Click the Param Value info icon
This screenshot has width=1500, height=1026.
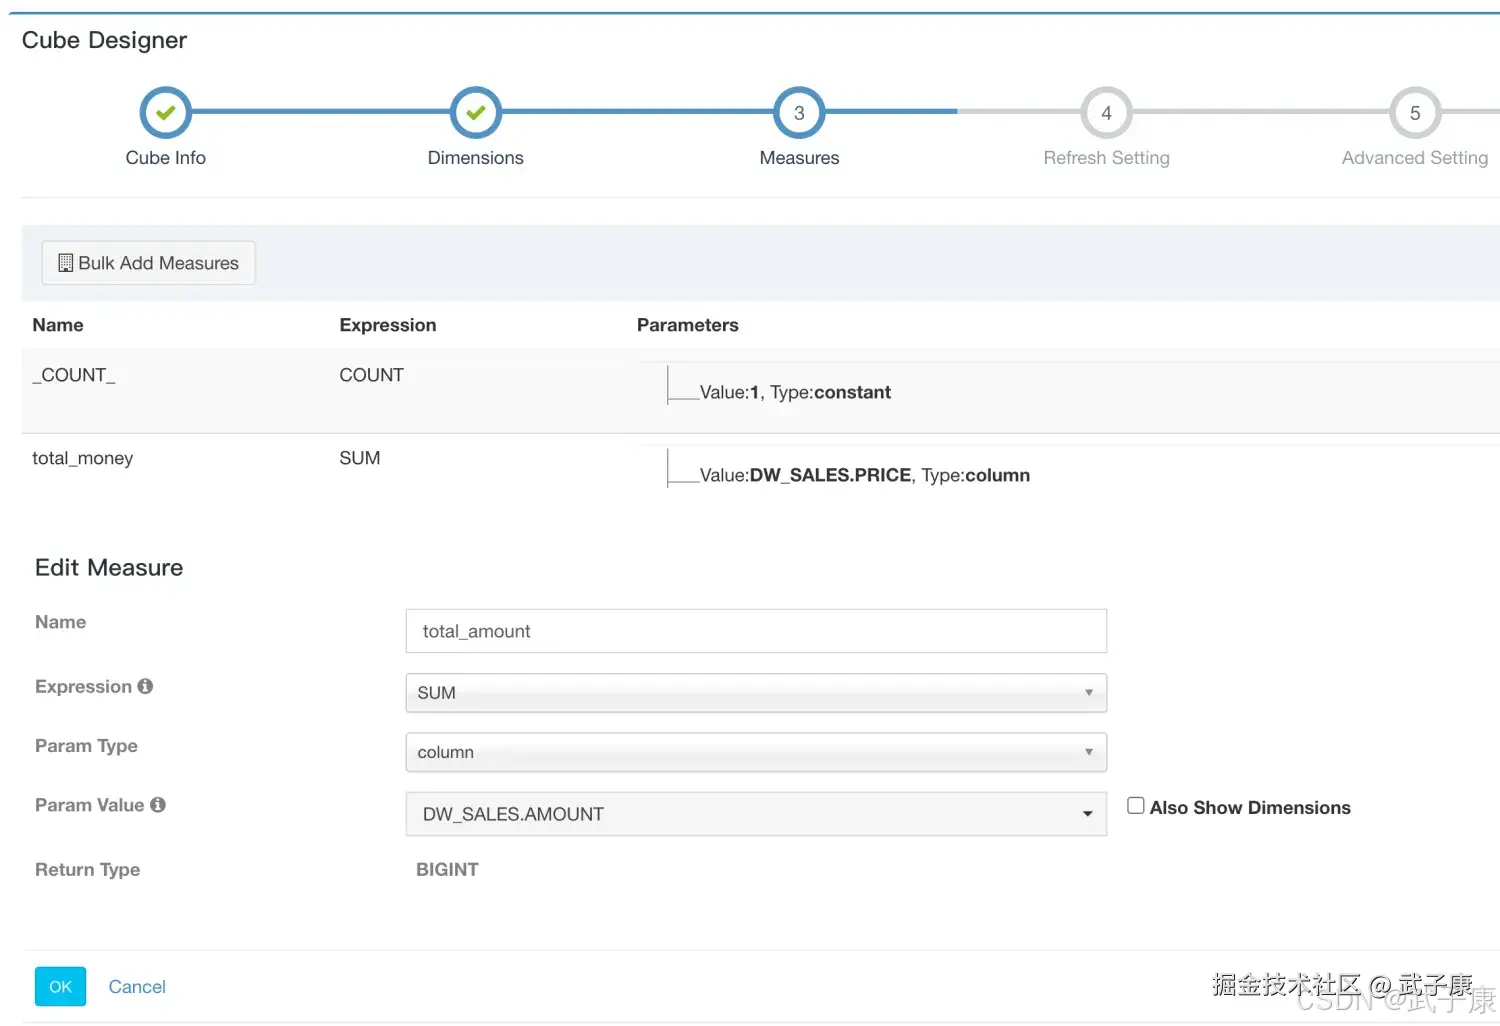click(x=158, y=805)
